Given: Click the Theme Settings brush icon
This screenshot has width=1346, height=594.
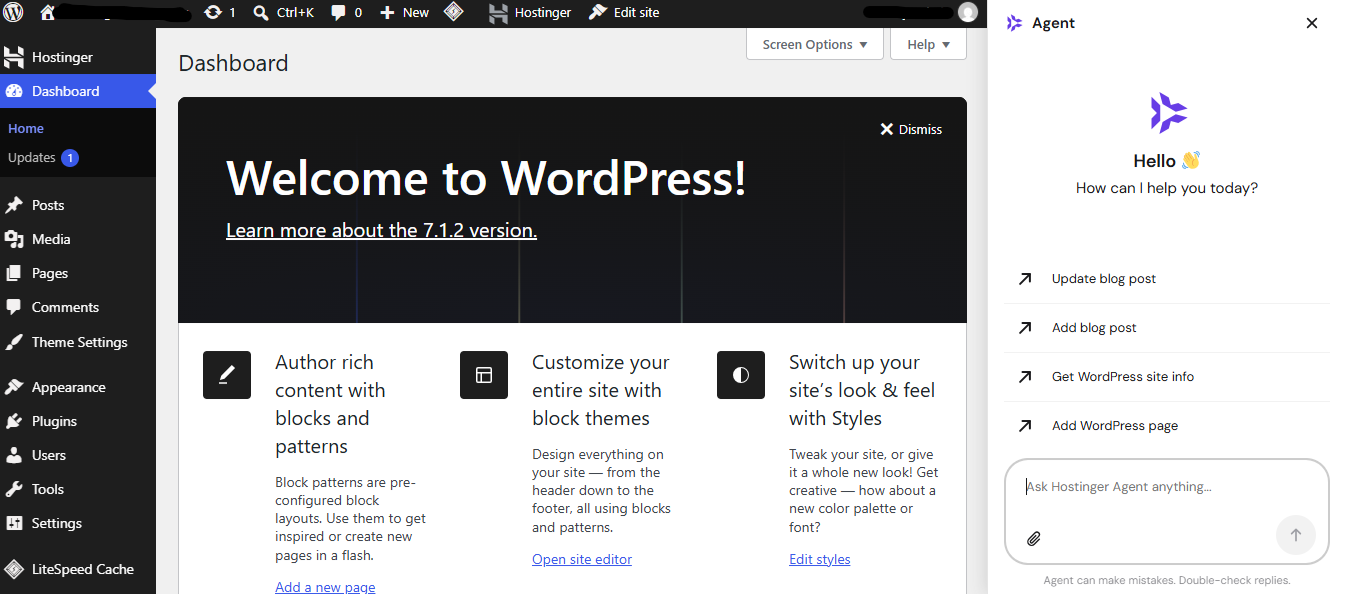Looking at the screenshot, I should [x=14, y=342].
